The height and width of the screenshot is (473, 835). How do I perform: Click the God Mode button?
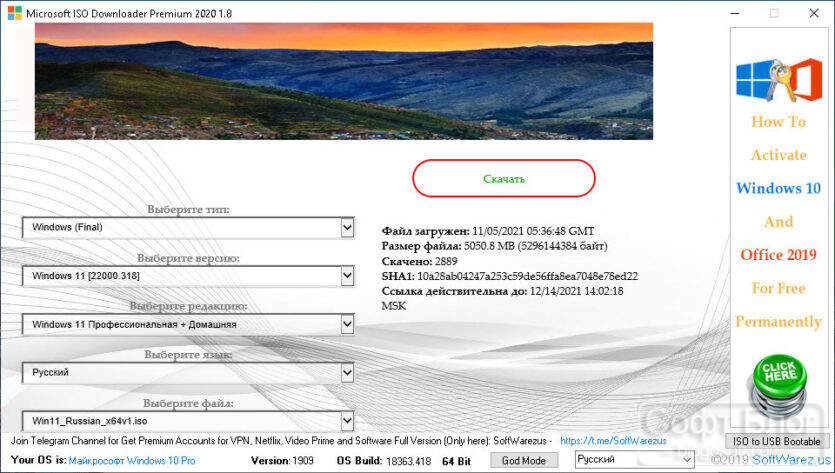523,460
